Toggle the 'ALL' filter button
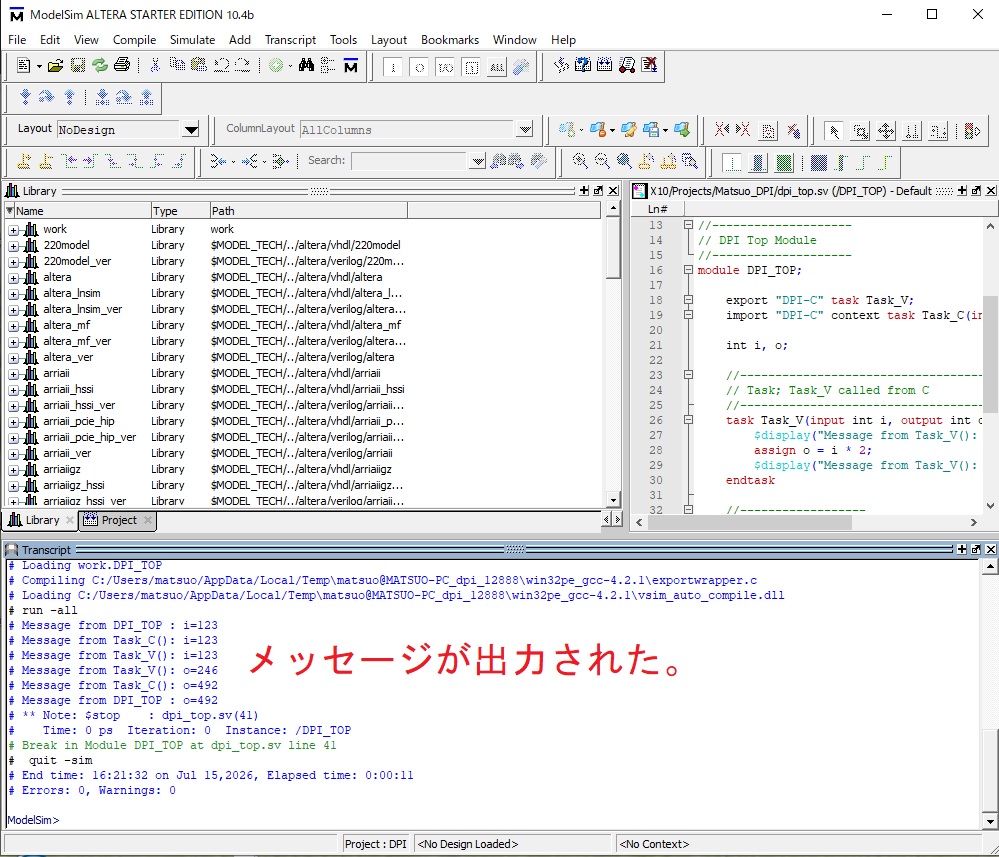 click(x=497, y=67)
